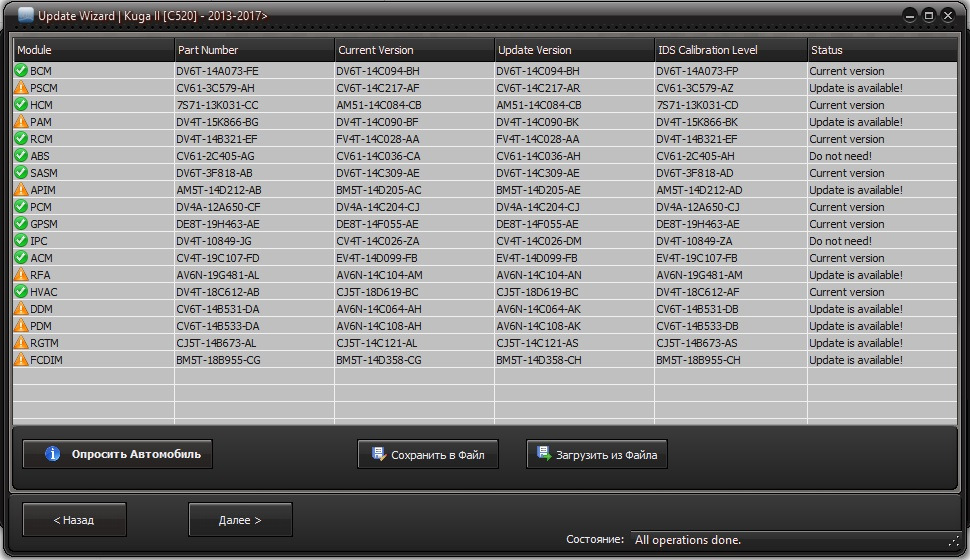Click the Update Version column header
Screen dimensions: 970x560
point(575,50)
